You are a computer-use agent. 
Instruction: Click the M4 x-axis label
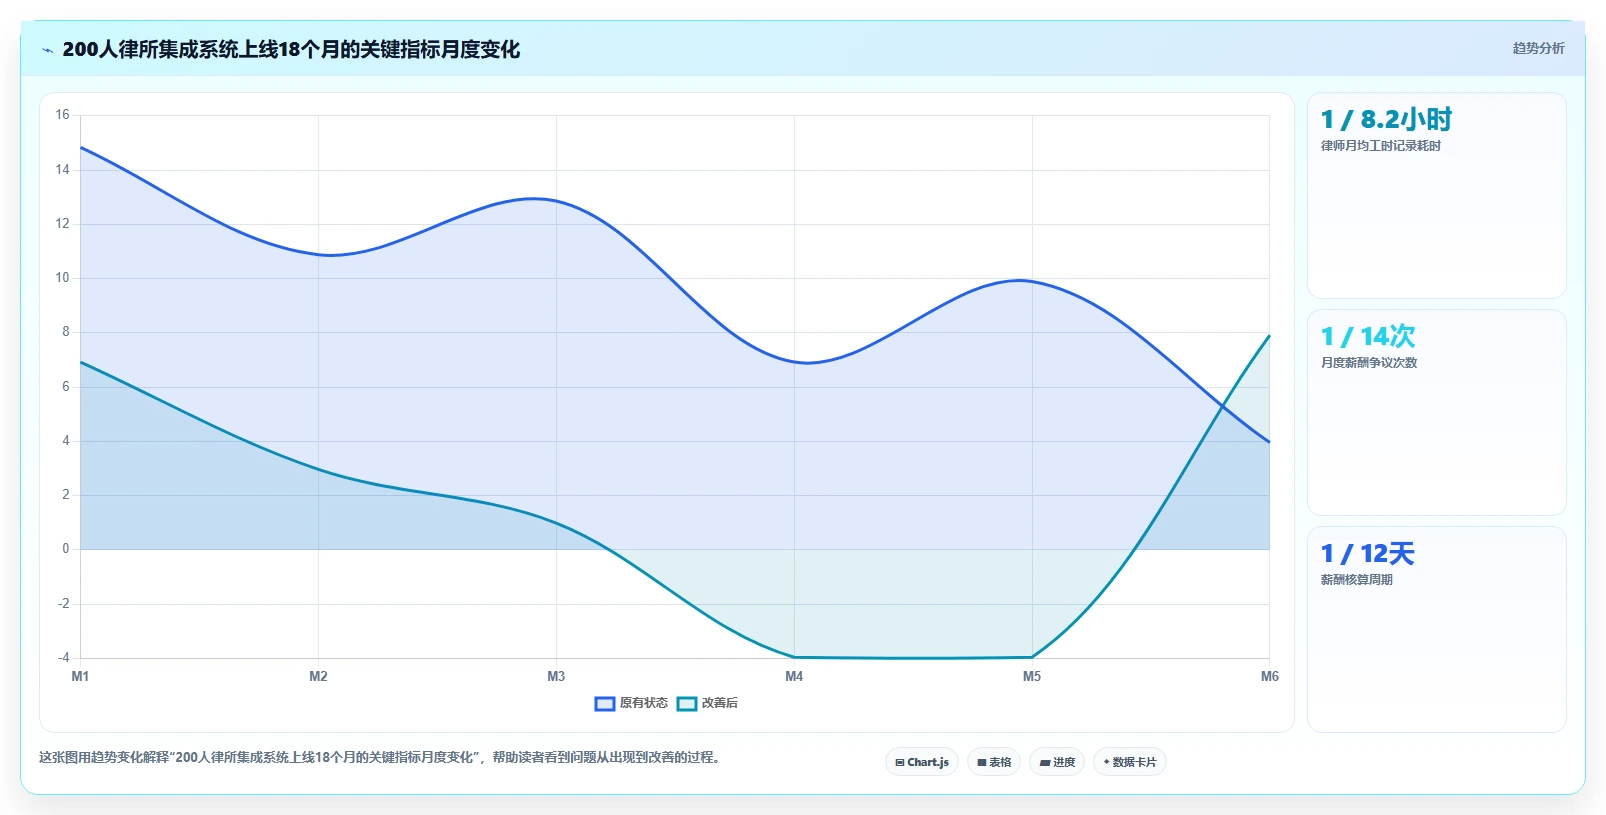[794, 676]
